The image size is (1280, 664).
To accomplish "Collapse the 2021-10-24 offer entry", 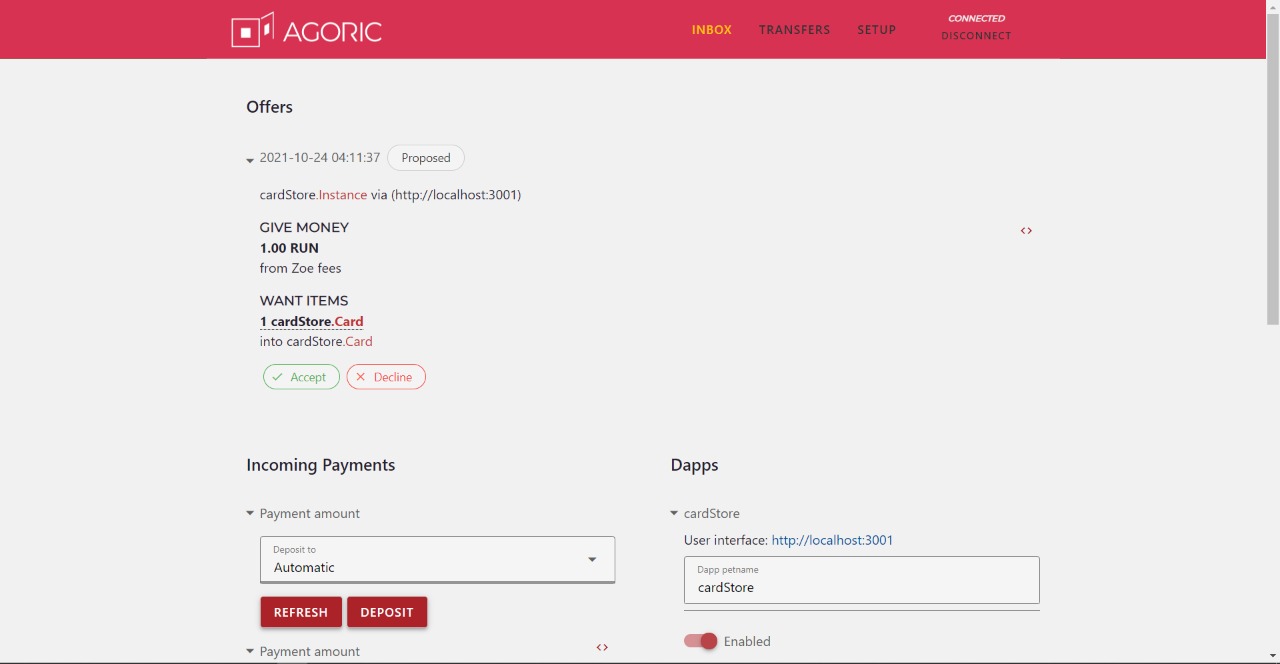I will coord(250,159).
